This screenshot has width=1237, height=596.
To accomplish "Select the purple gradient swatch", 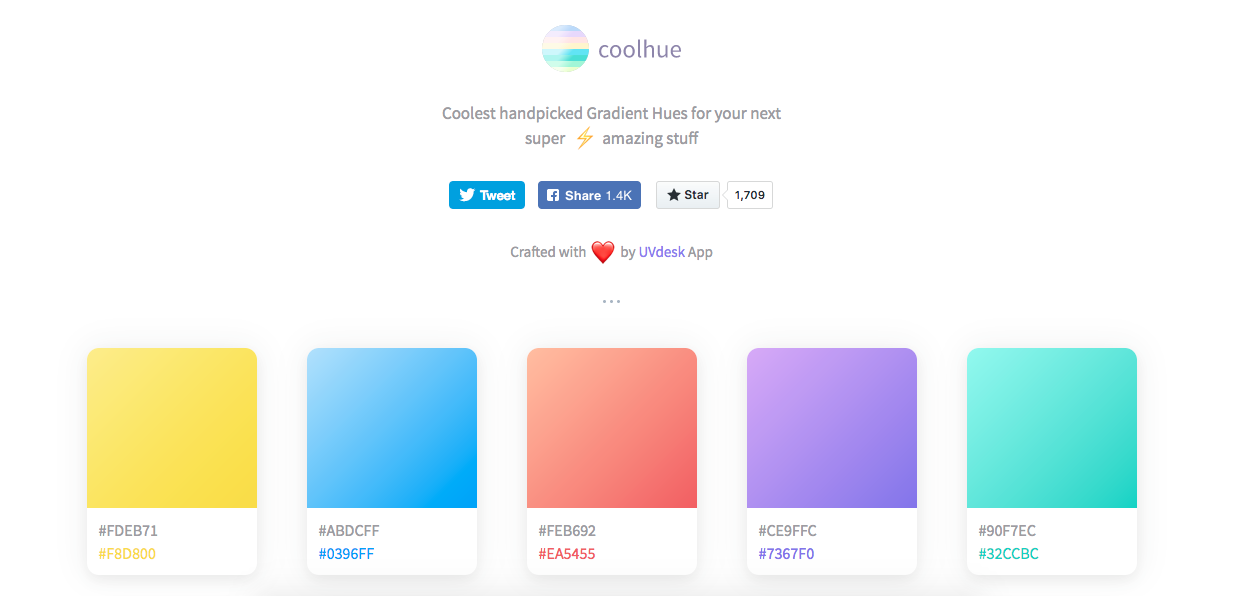I will (832, 428).
